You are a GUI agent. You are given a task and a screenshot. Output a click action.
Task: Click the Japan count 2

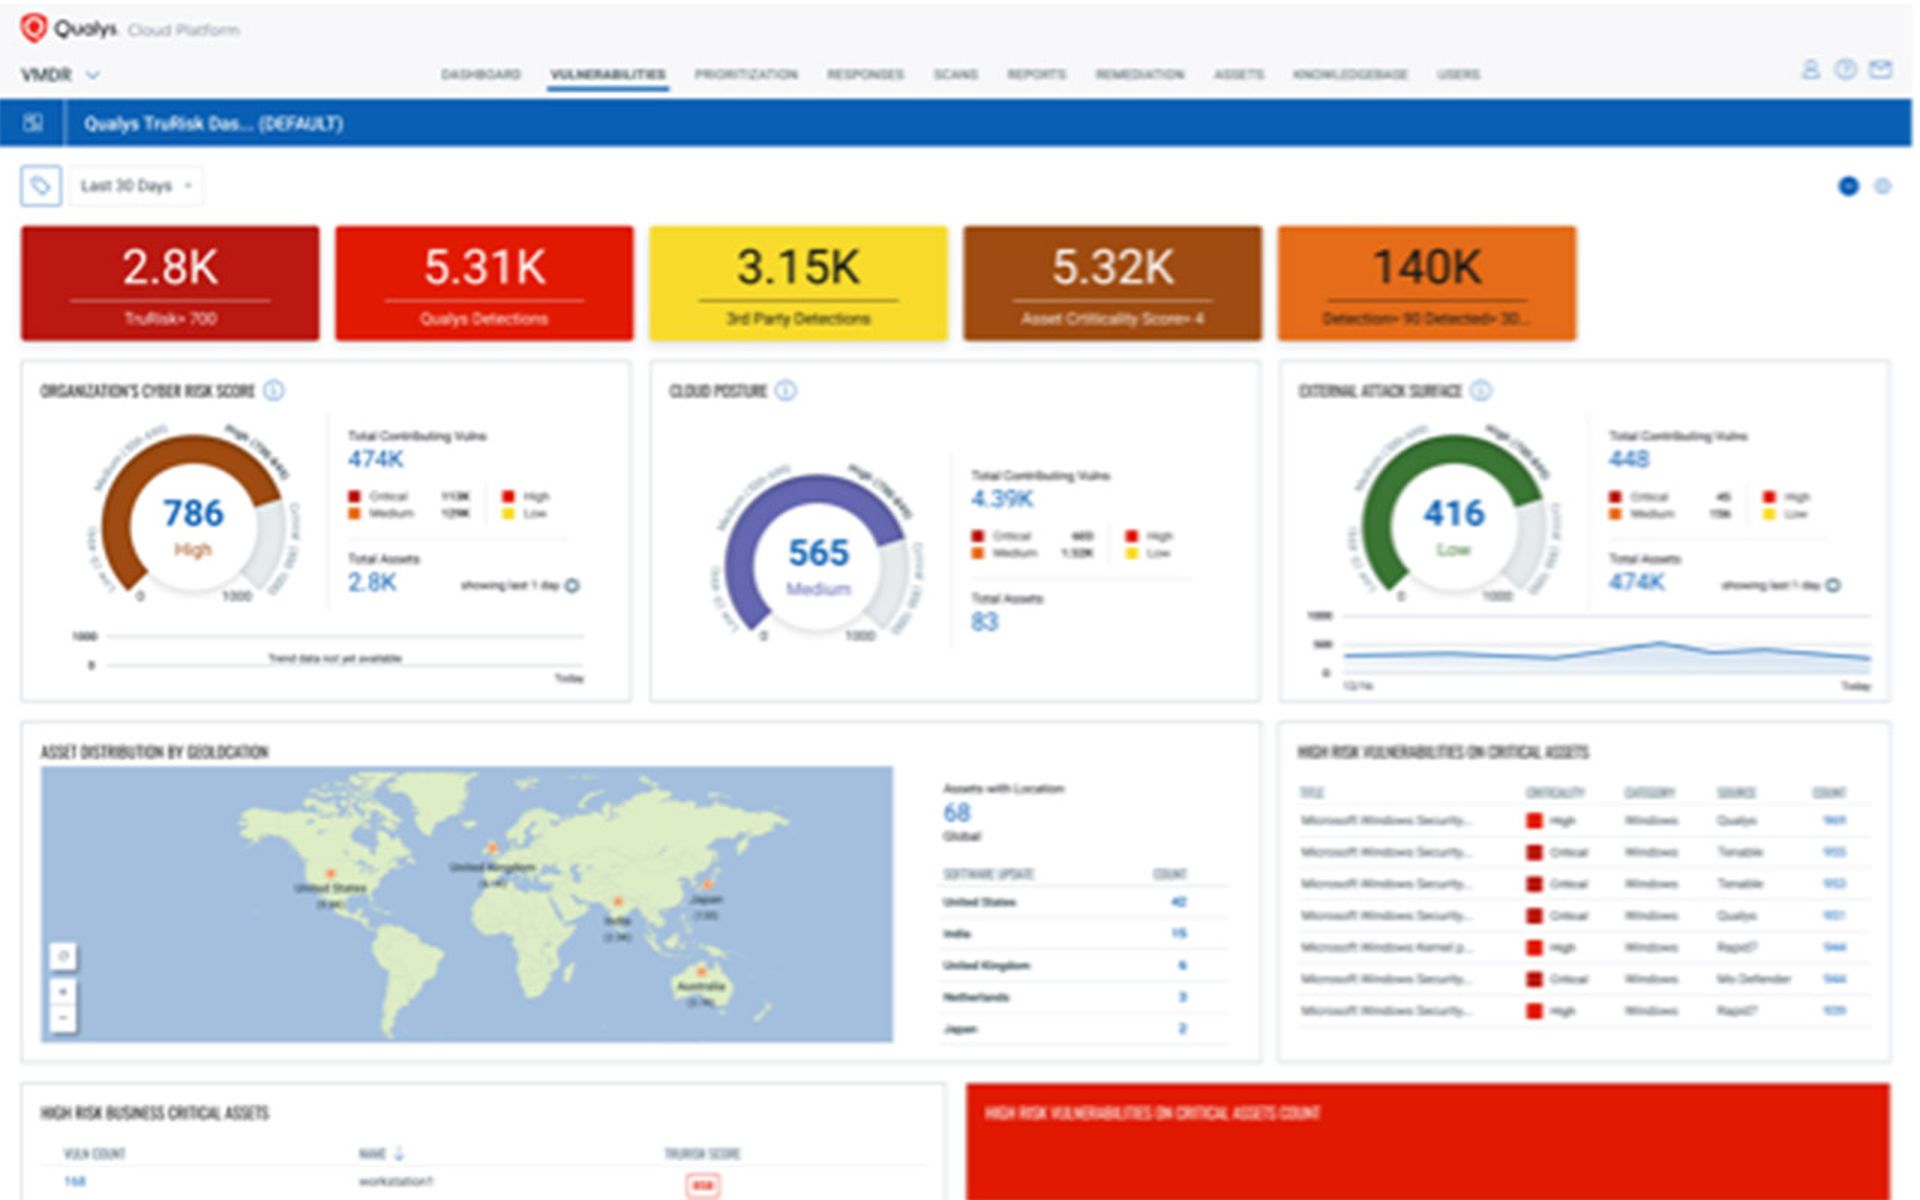point(1182,1029)
